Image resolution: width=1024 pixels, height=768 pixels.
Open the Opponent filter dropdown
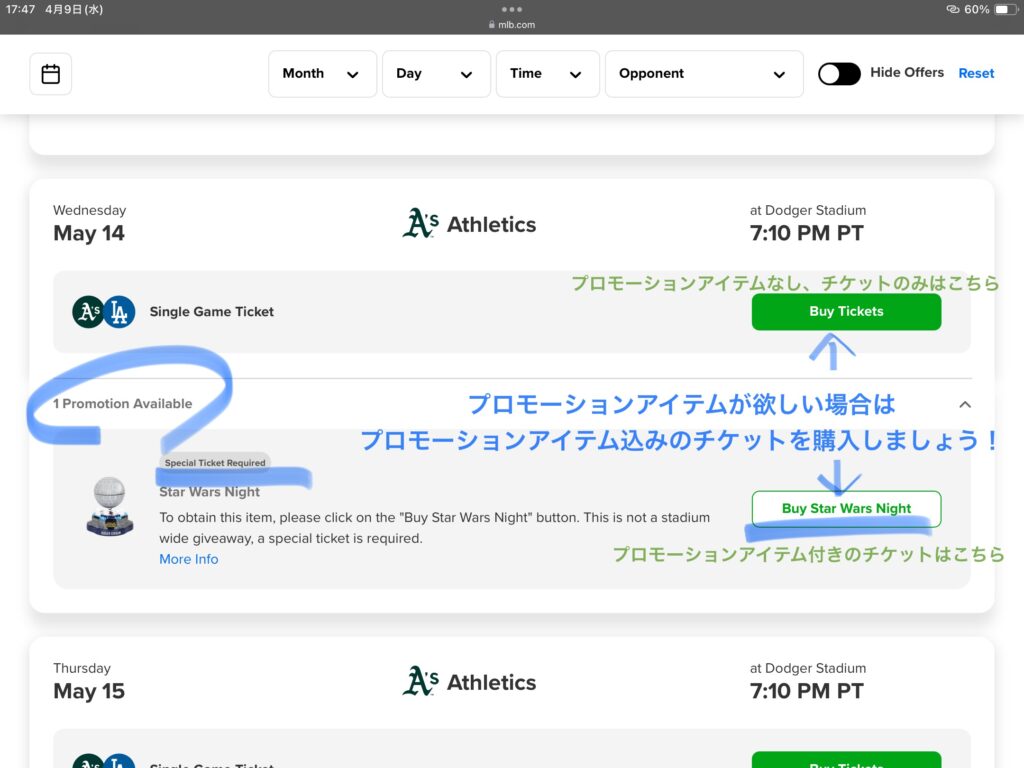point(704,74)
